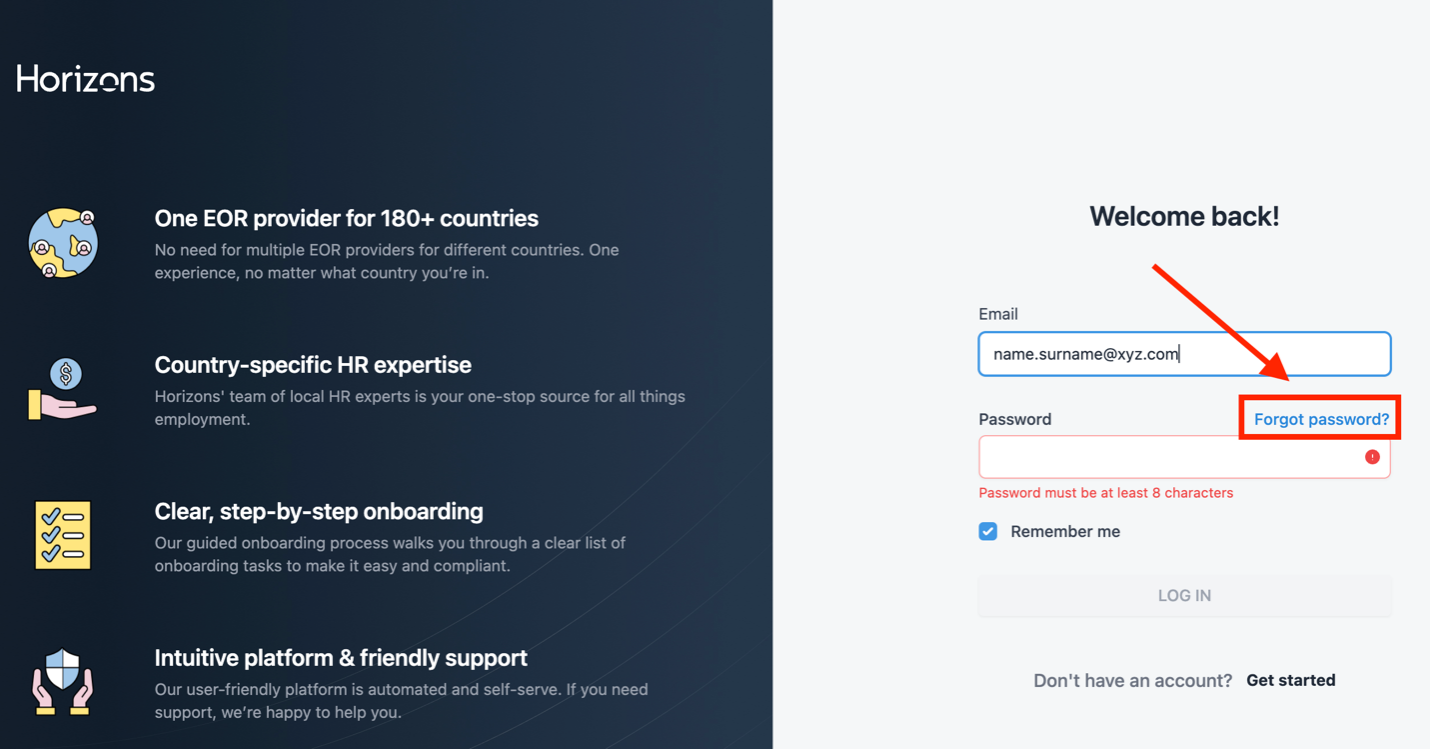Click the shield and hands support icon
This screenshot has height=749, width=1430.
(x=63, y=681)
